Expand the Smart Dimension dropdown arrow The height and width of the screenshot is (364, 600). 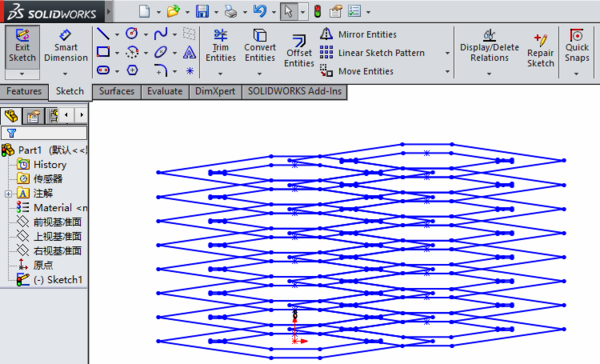[x=65, y=73]
